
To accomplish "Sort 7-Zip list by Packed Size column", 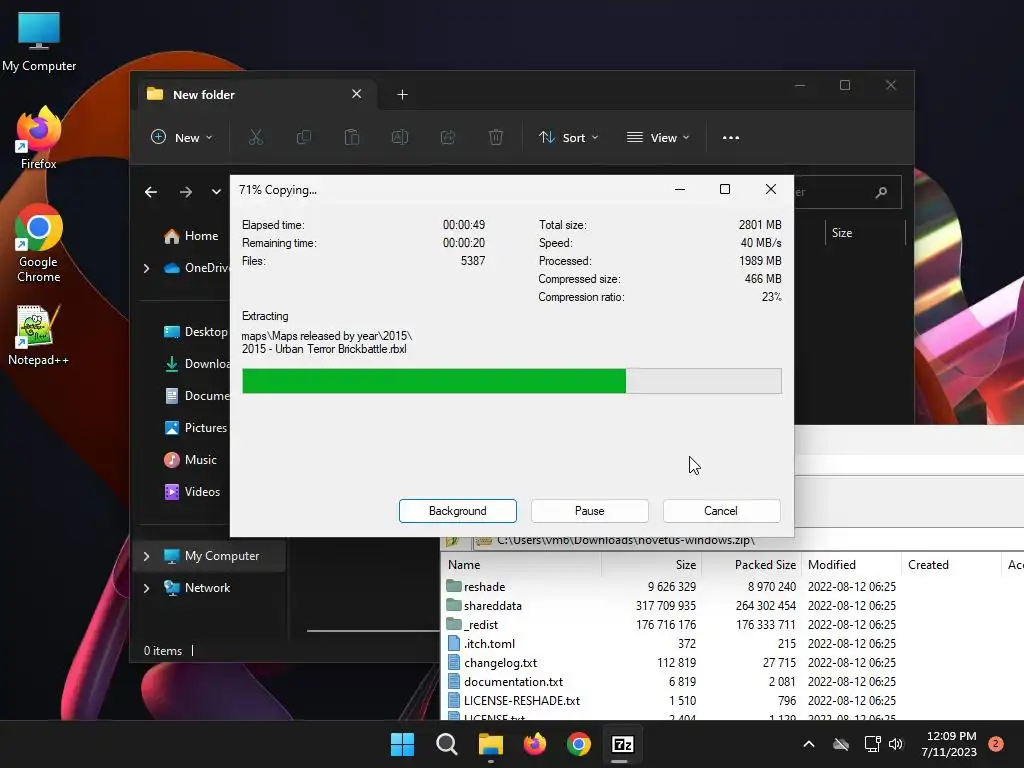I will tap(751, 565).
